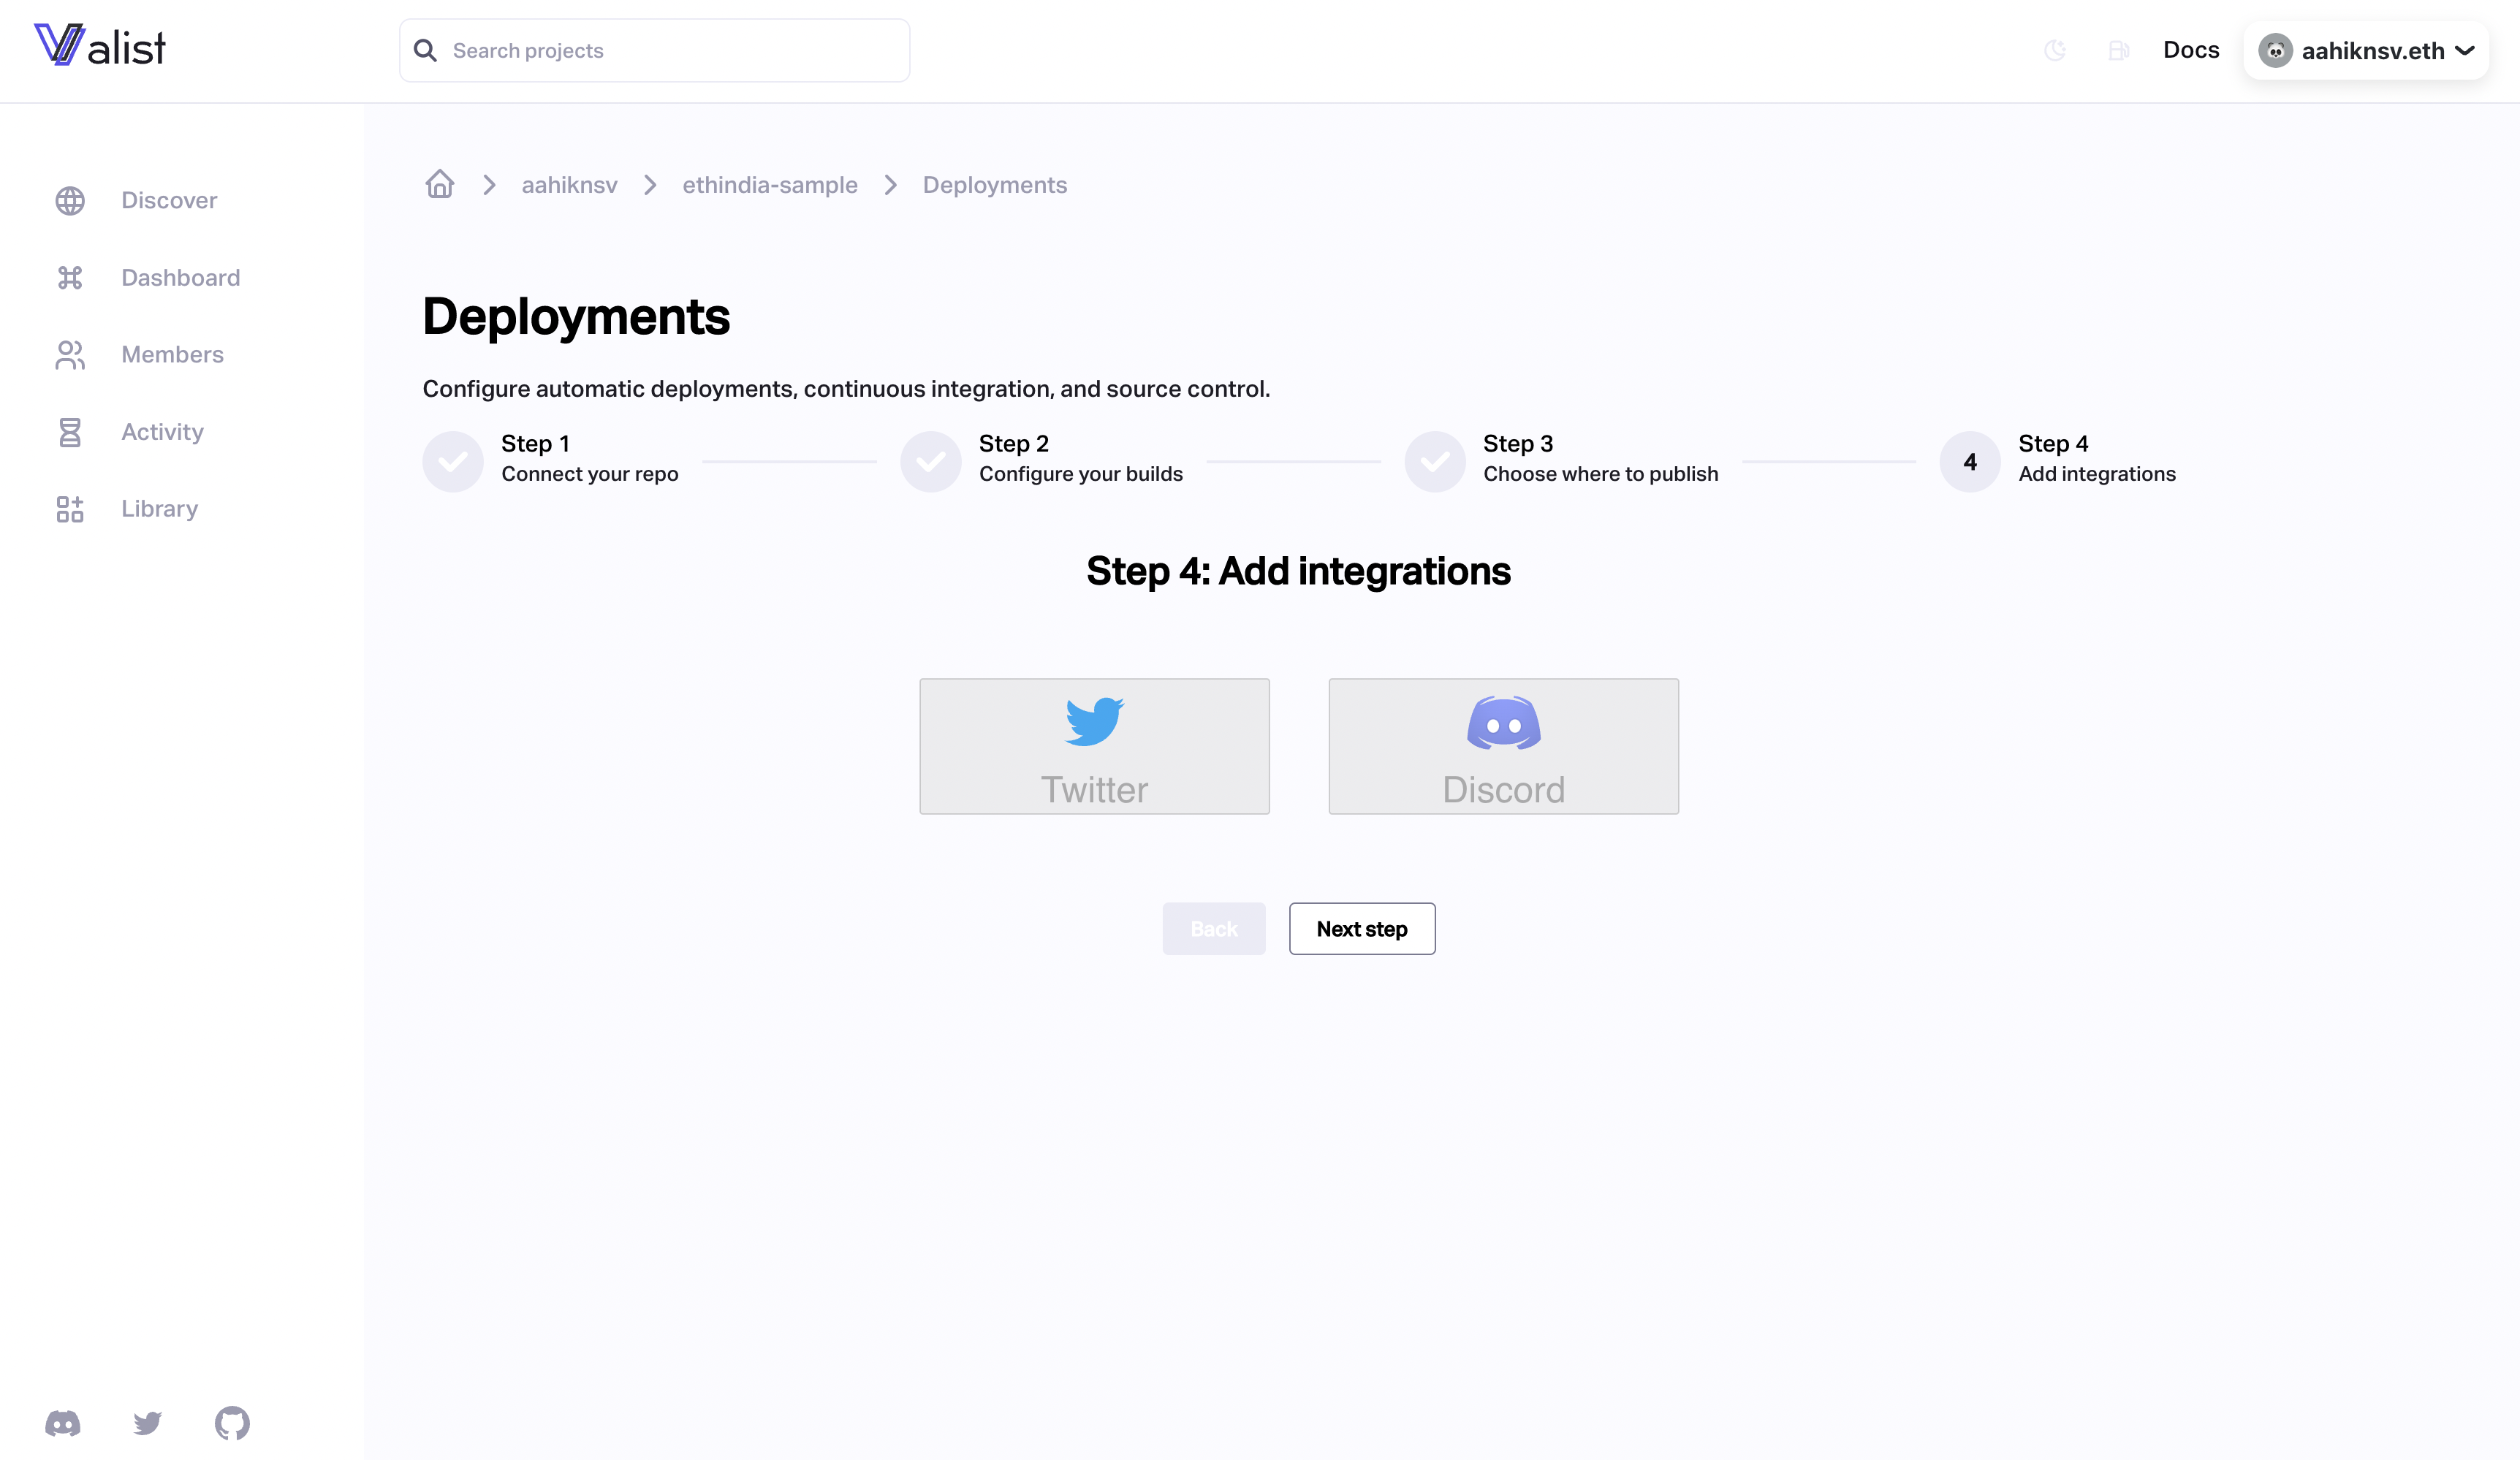Open the Discord icon in sidebar footer
This screenshot has height=1460, width=2520.
point(63,1422)
